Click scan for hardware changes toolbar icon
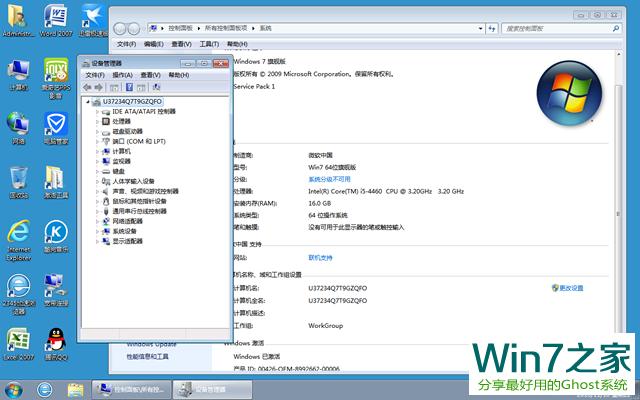The image size is (640, 400). (x=156, y=87)
